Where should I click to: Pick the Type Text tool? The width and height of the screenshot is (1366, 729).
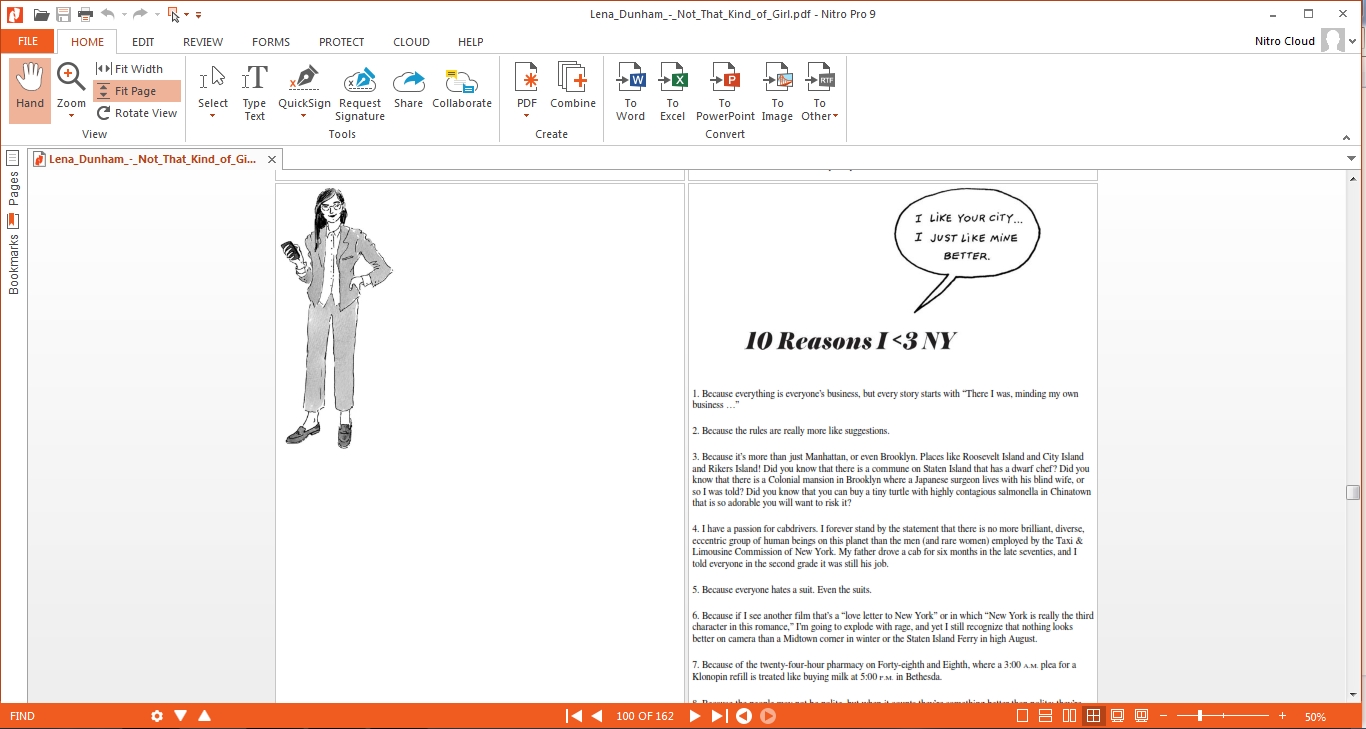coord(255,93)
